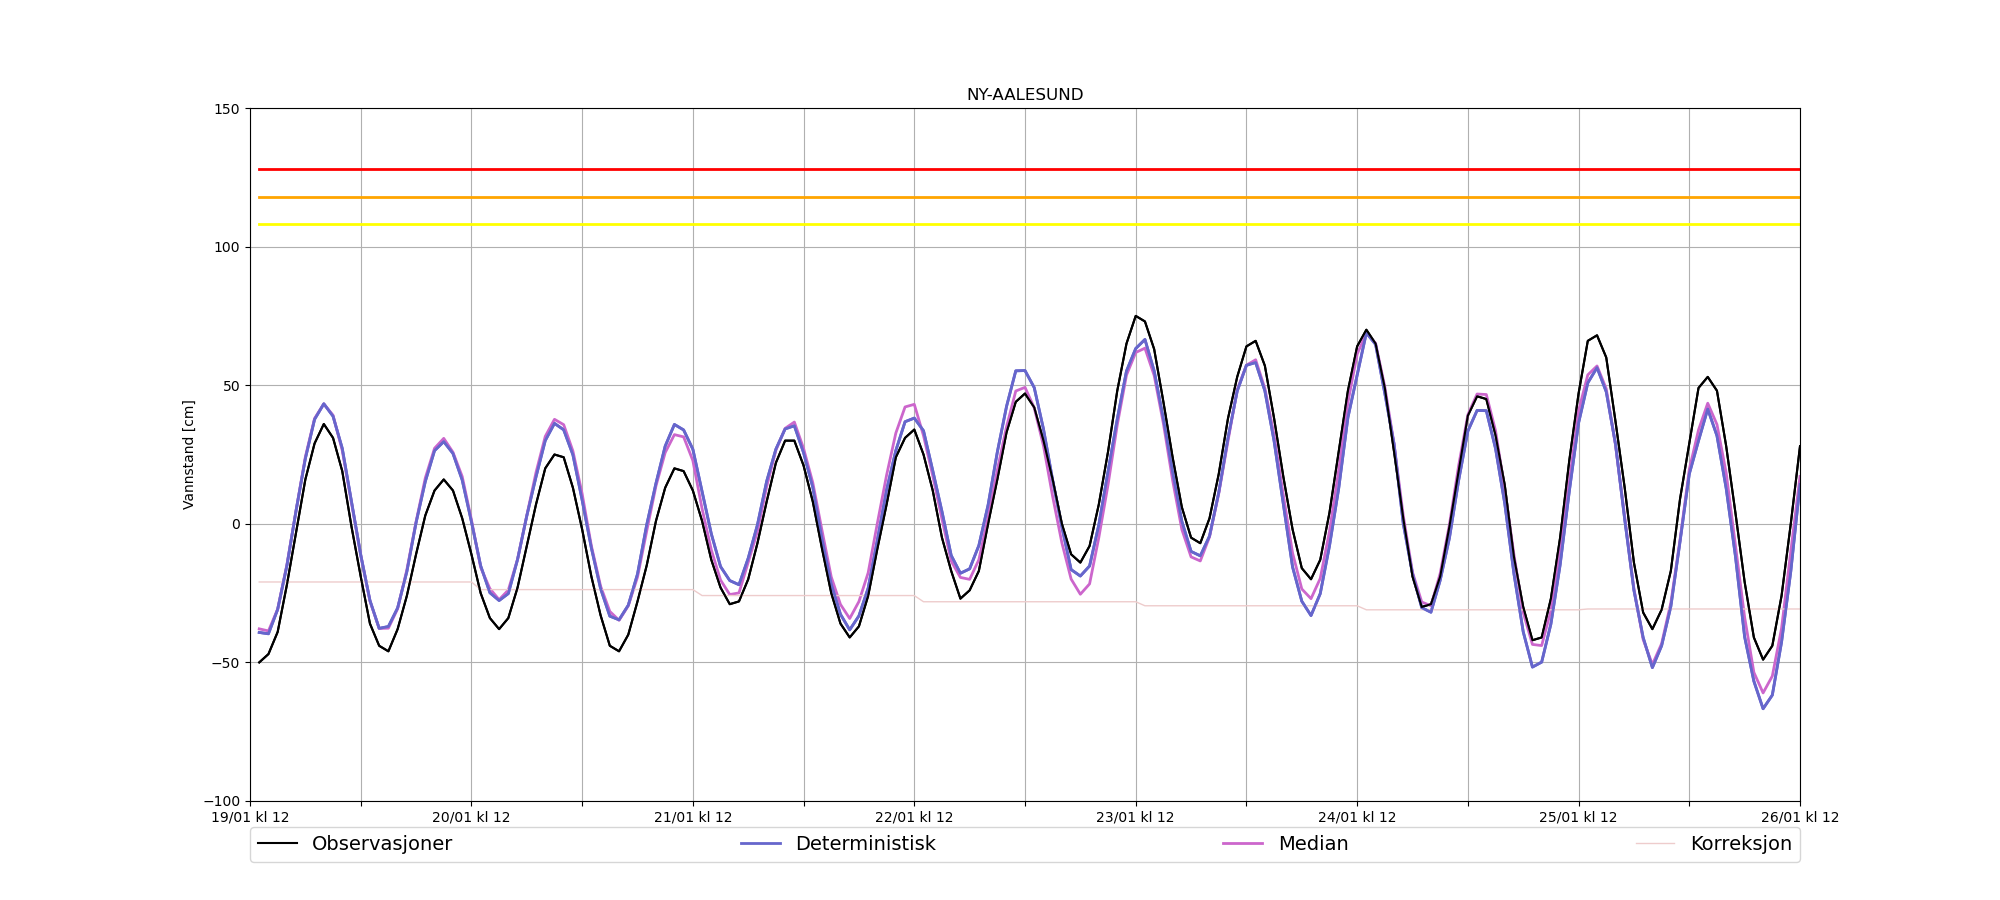The height and width of the screenshot is (900, 2000).
Task: Click the 0 y-axis tick label
Action: coord(236,524)
